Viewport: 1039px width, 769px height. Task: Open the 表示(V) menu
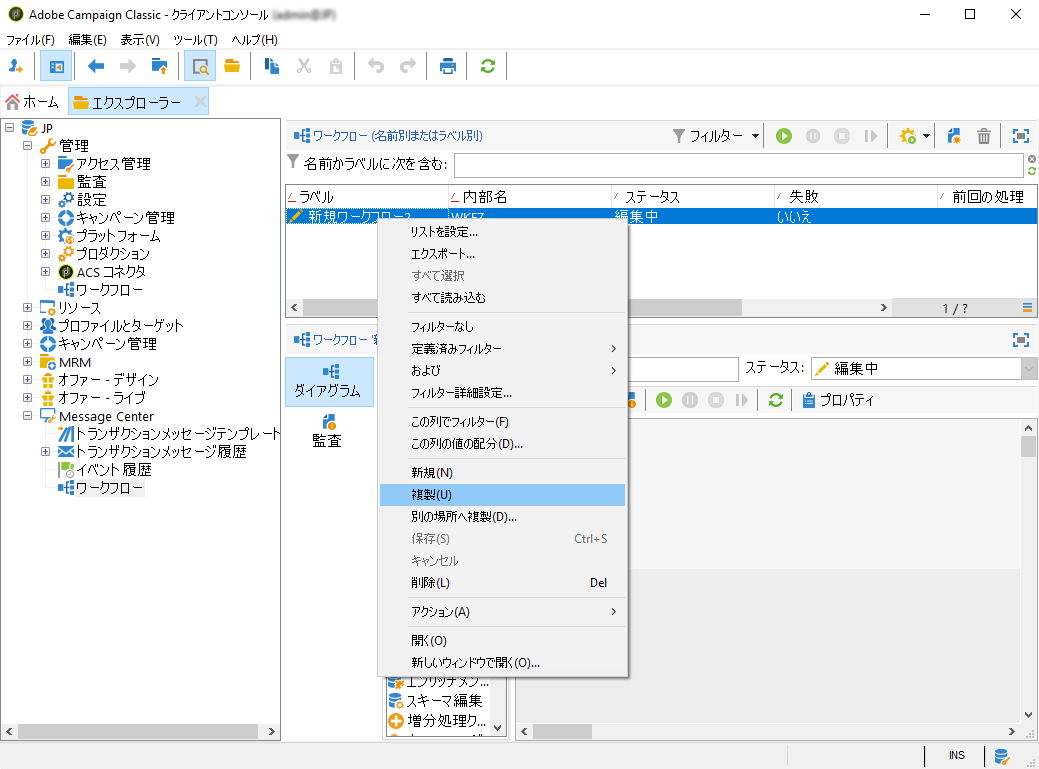(140, 40)
